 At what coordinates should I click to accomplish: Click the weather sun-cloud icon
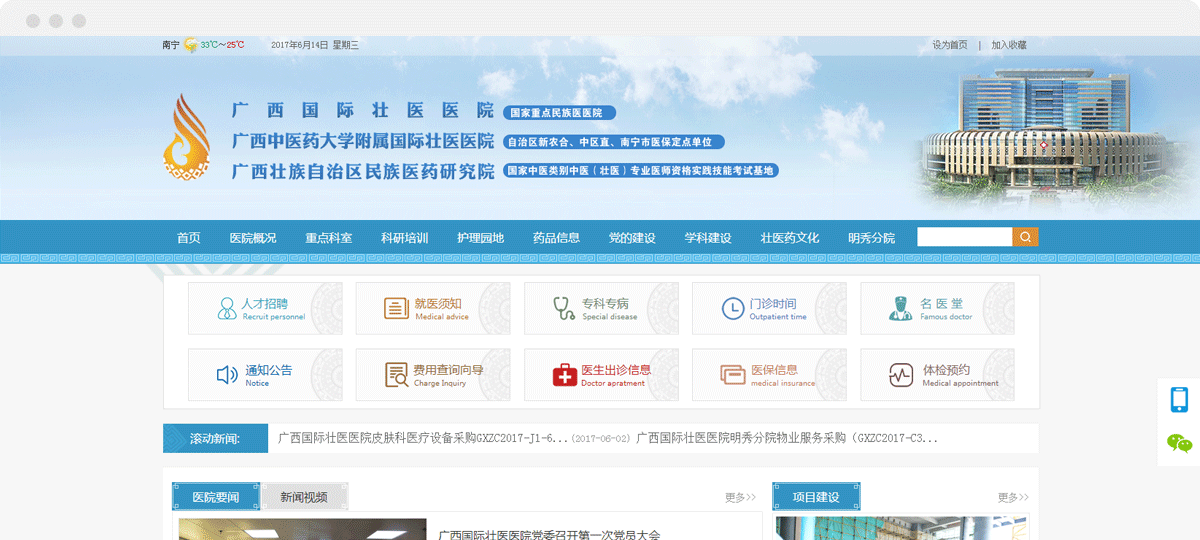(x=190, y=45)
